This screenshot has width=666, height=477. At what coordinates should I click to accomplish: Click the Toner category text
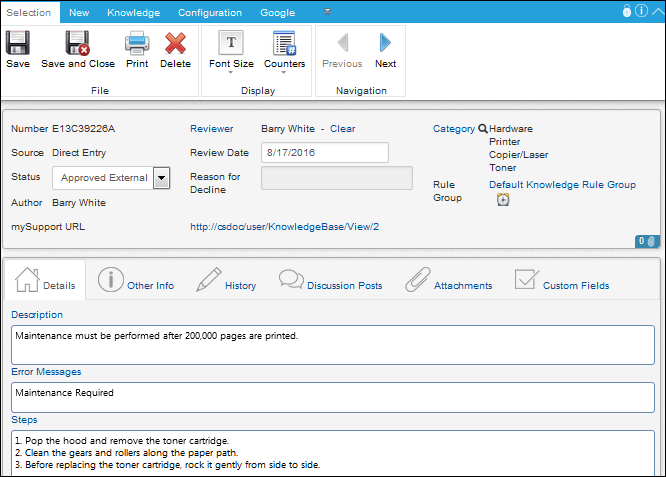[x=502, y=168]
